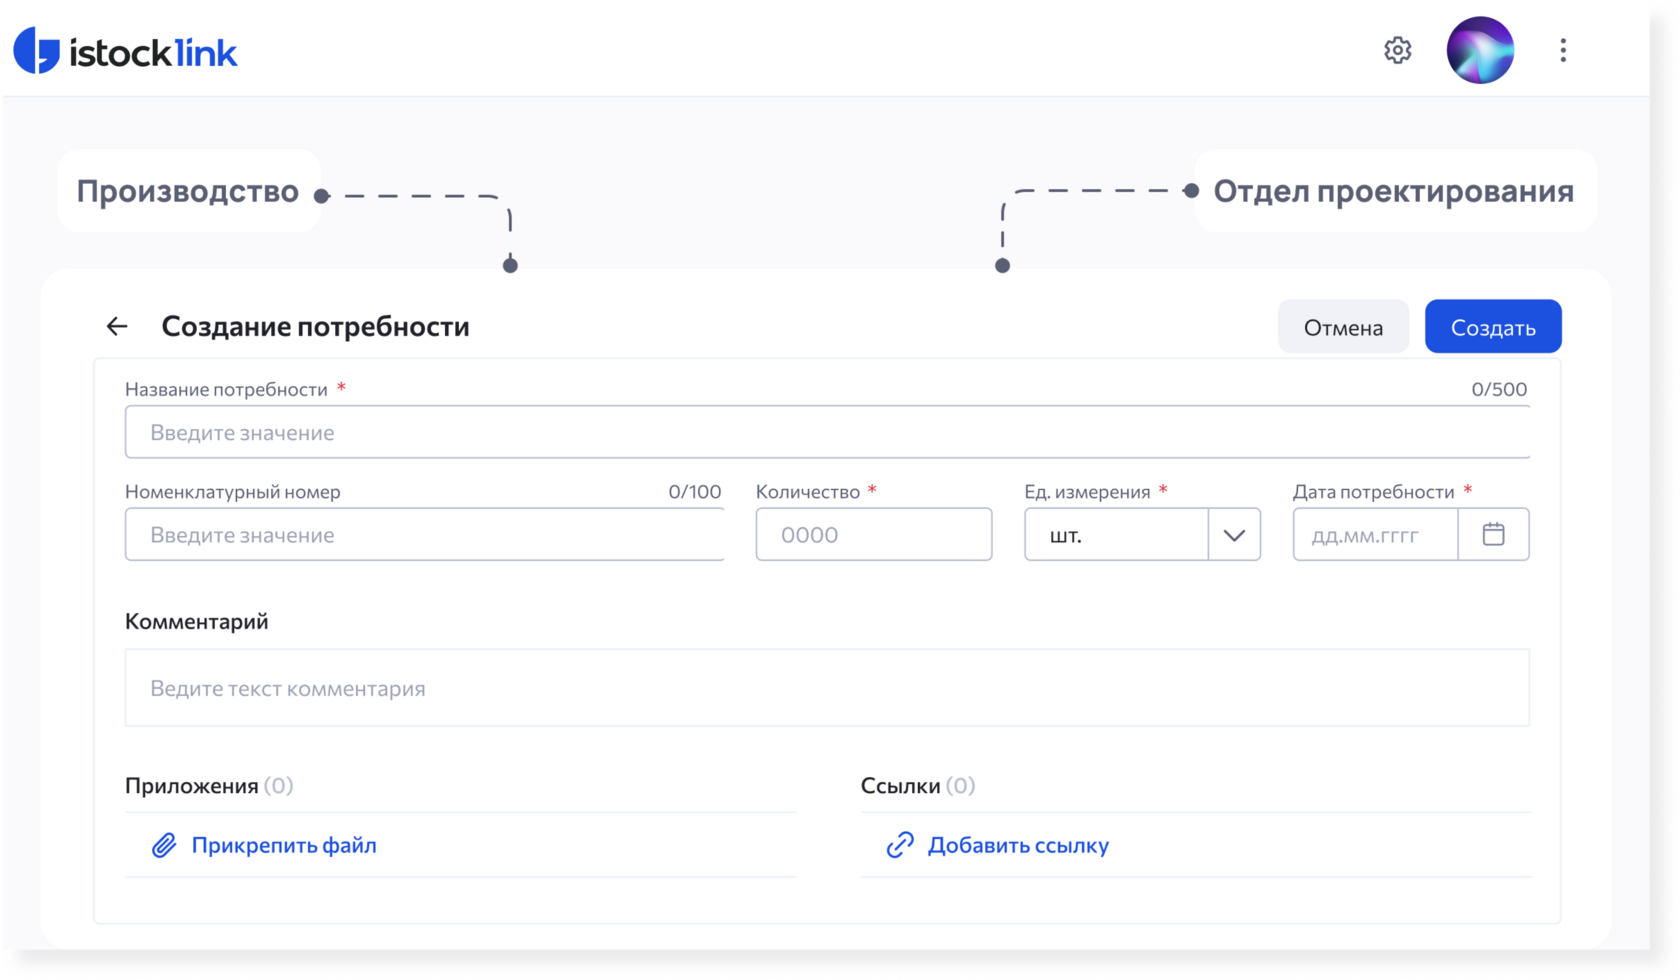Click into the 'Комментарий' text area
This screenshot has height=980, width=1680.
827,688
